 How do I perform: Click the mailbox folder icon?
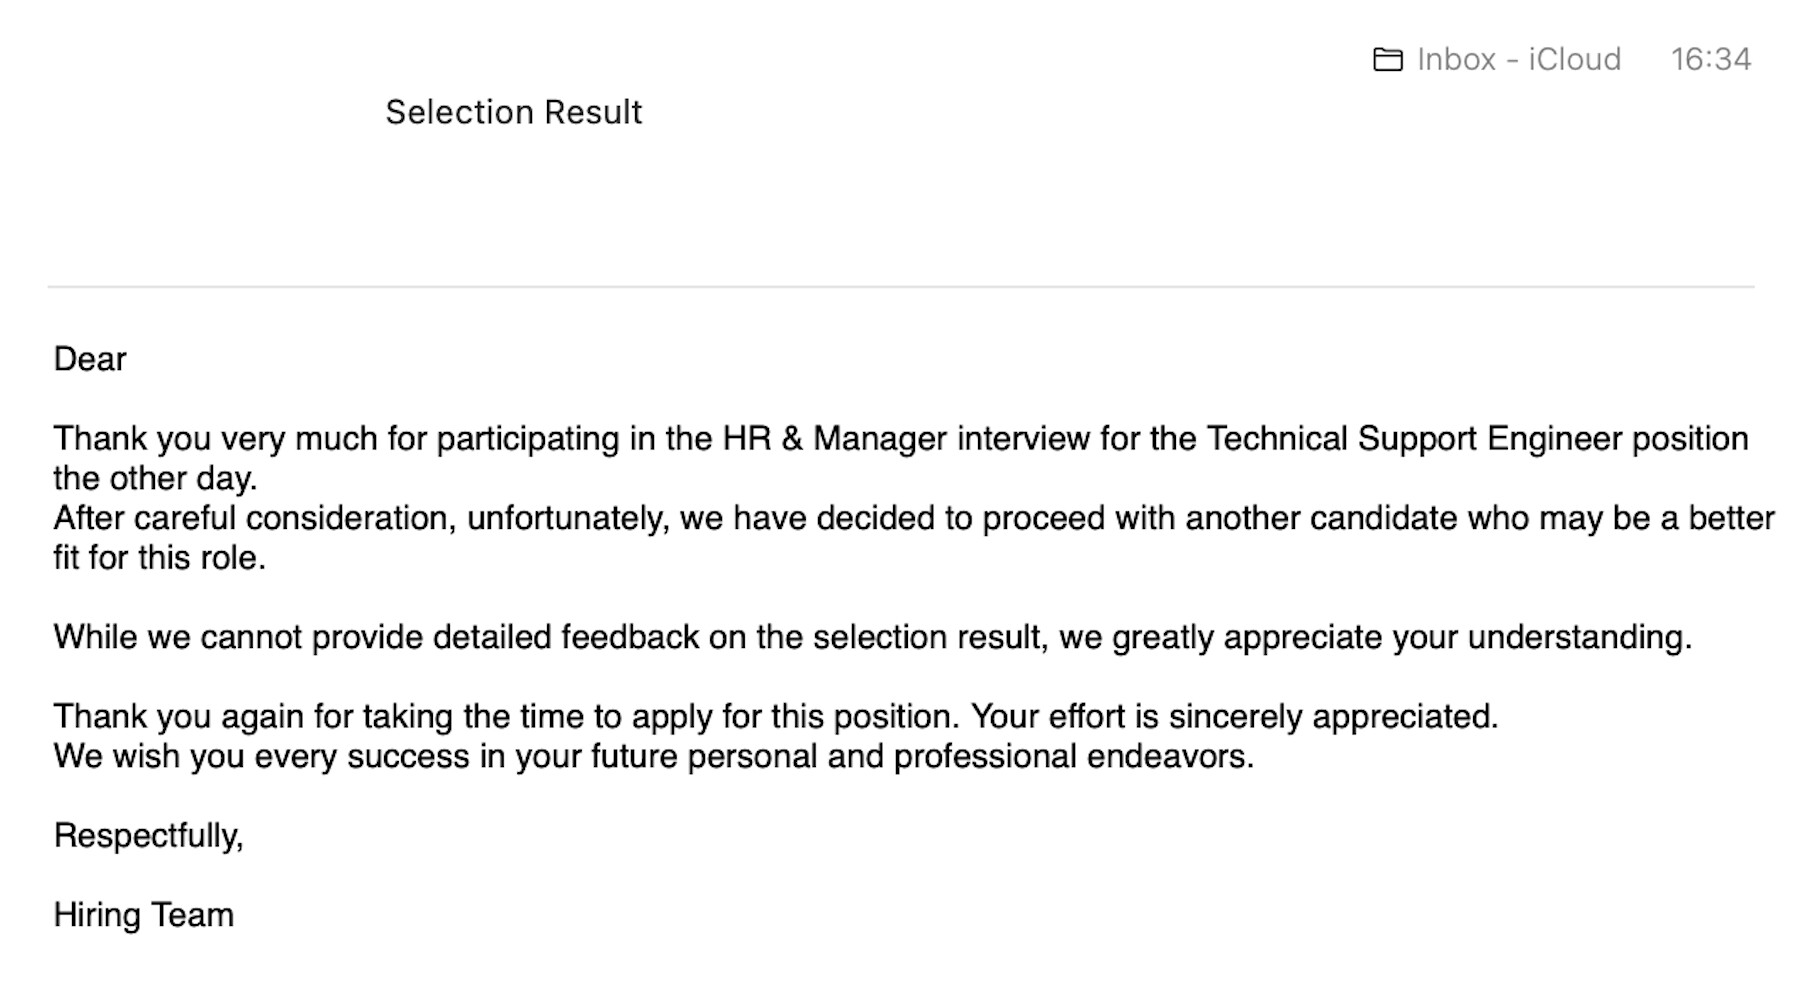(1387, 60)
